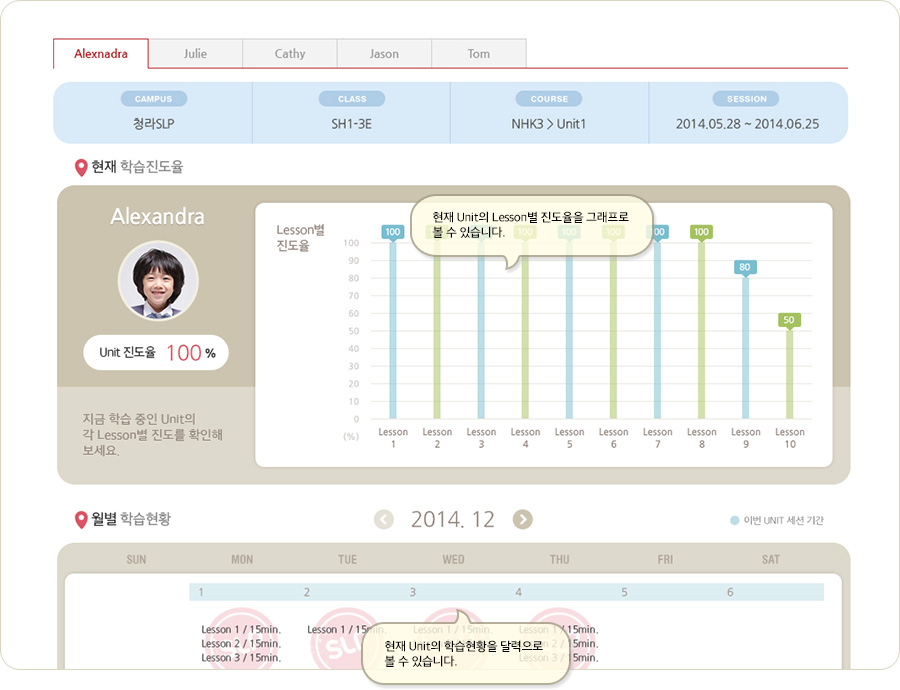Click the CAMPUS label badge

(154, 99)
